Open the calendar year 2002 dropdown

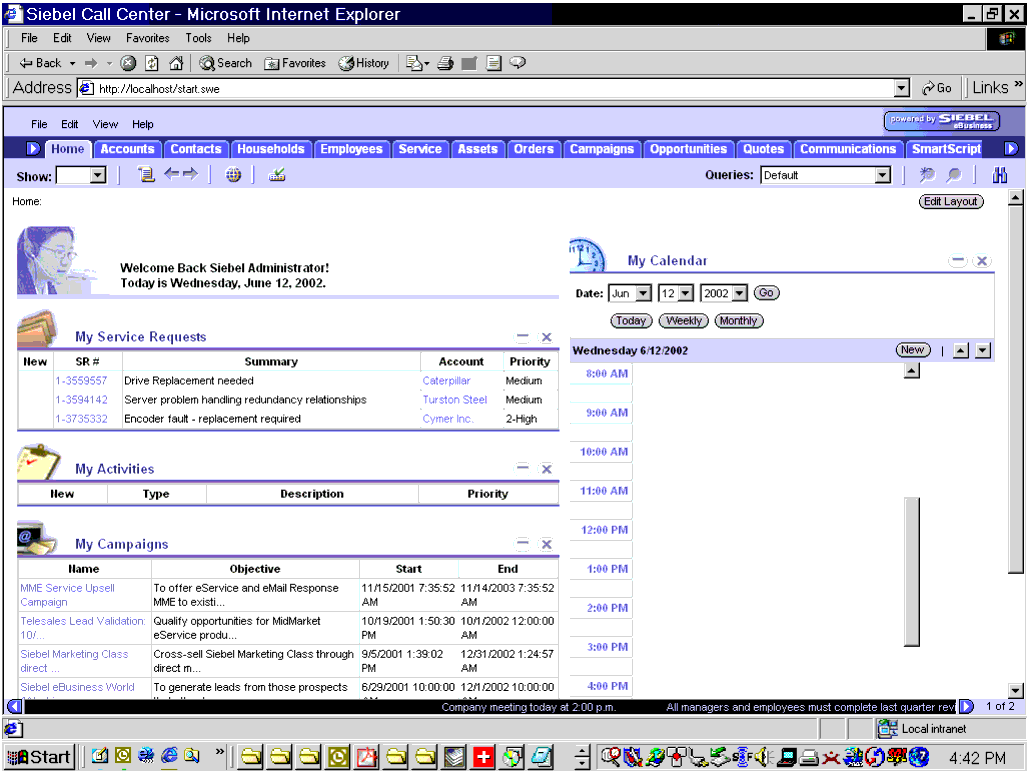tap(740, 293)
